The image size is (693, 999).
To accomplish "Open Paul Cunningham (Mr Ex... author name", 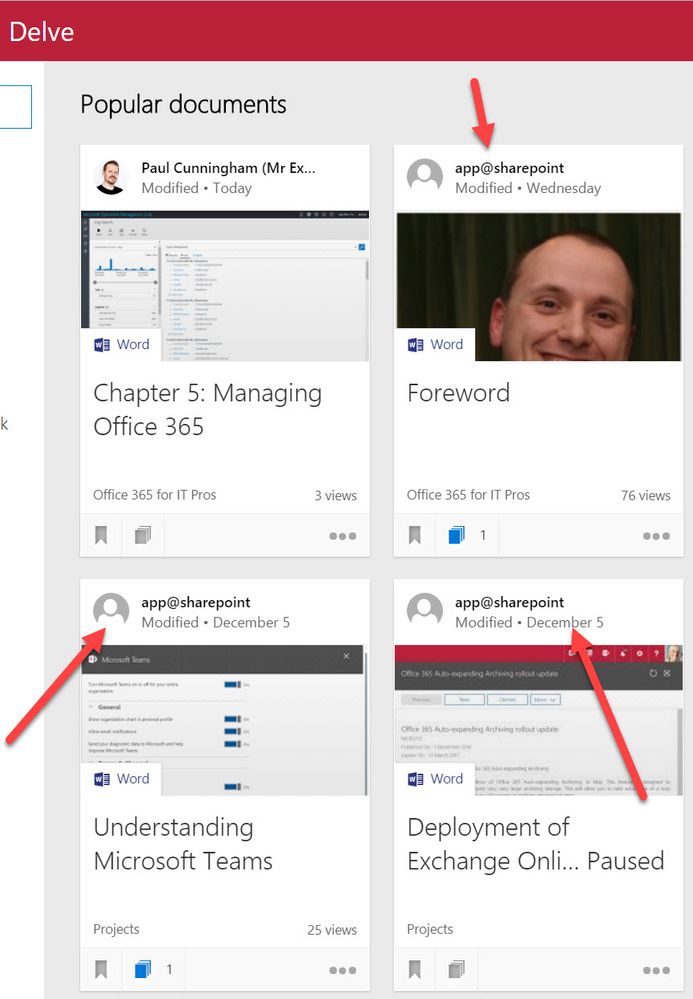I will [228, 168].
